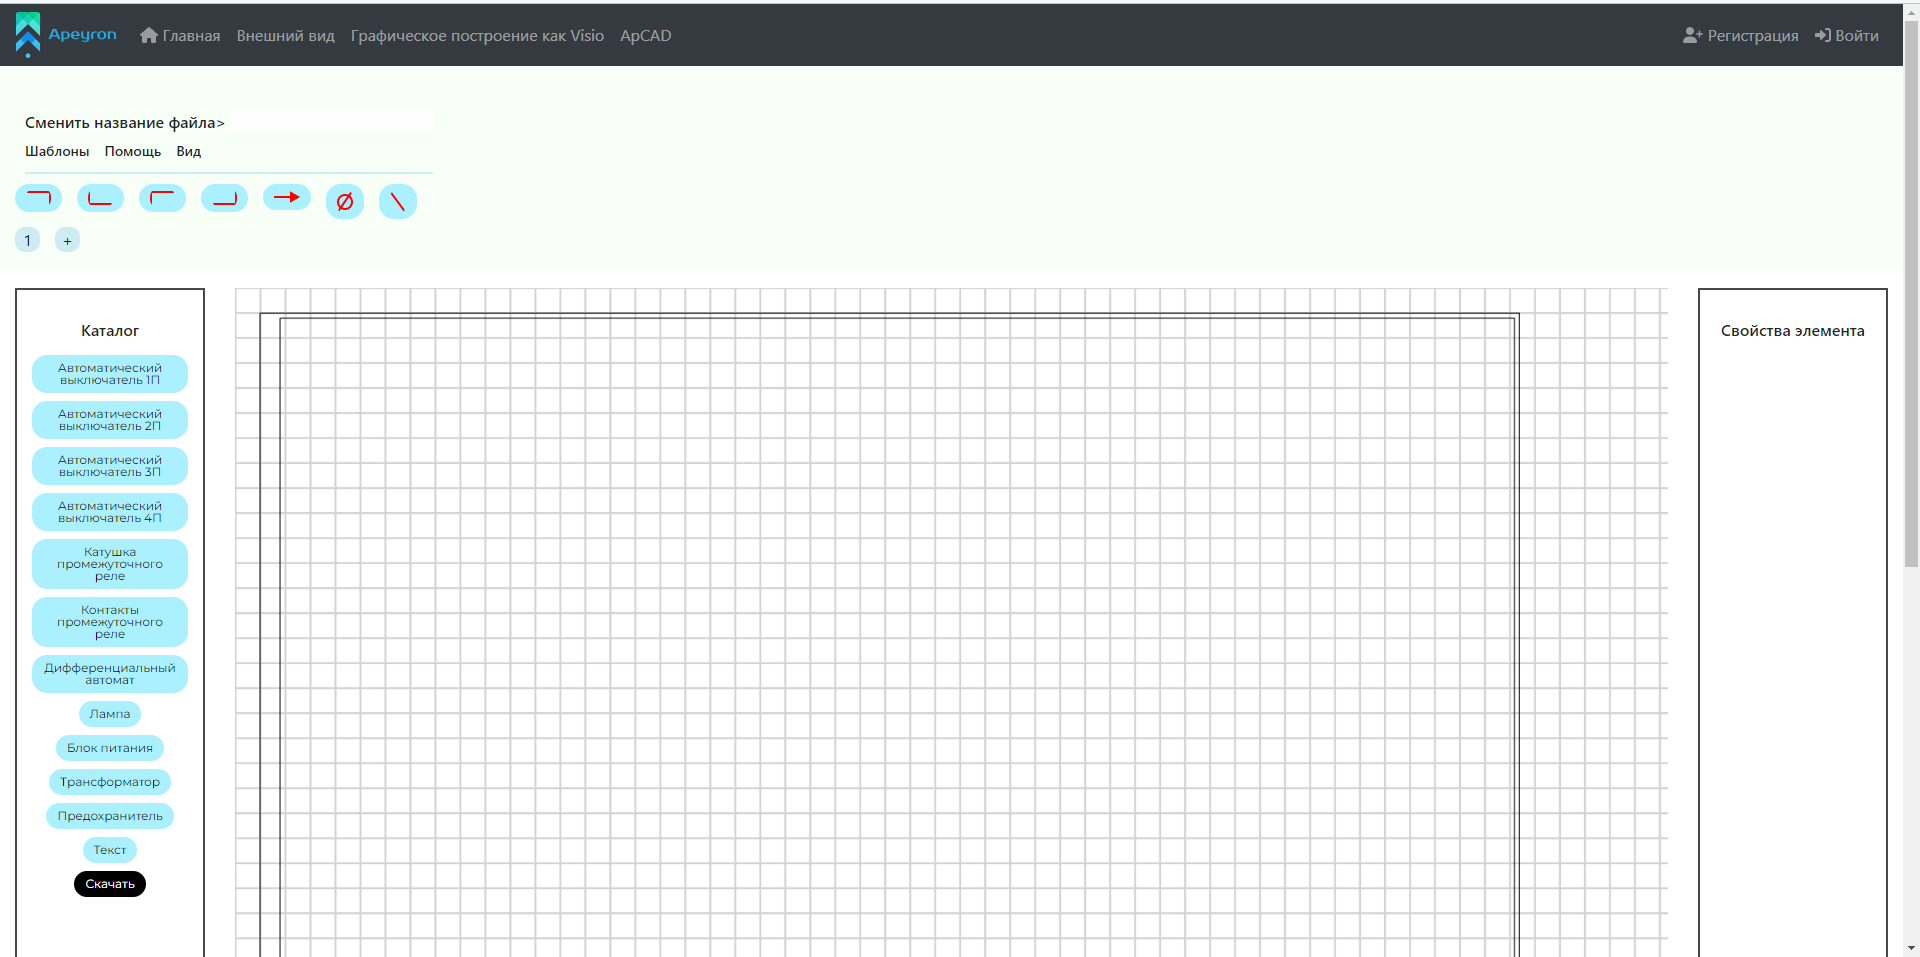Add Лампа element from catalog

click(x=110, y=714)
